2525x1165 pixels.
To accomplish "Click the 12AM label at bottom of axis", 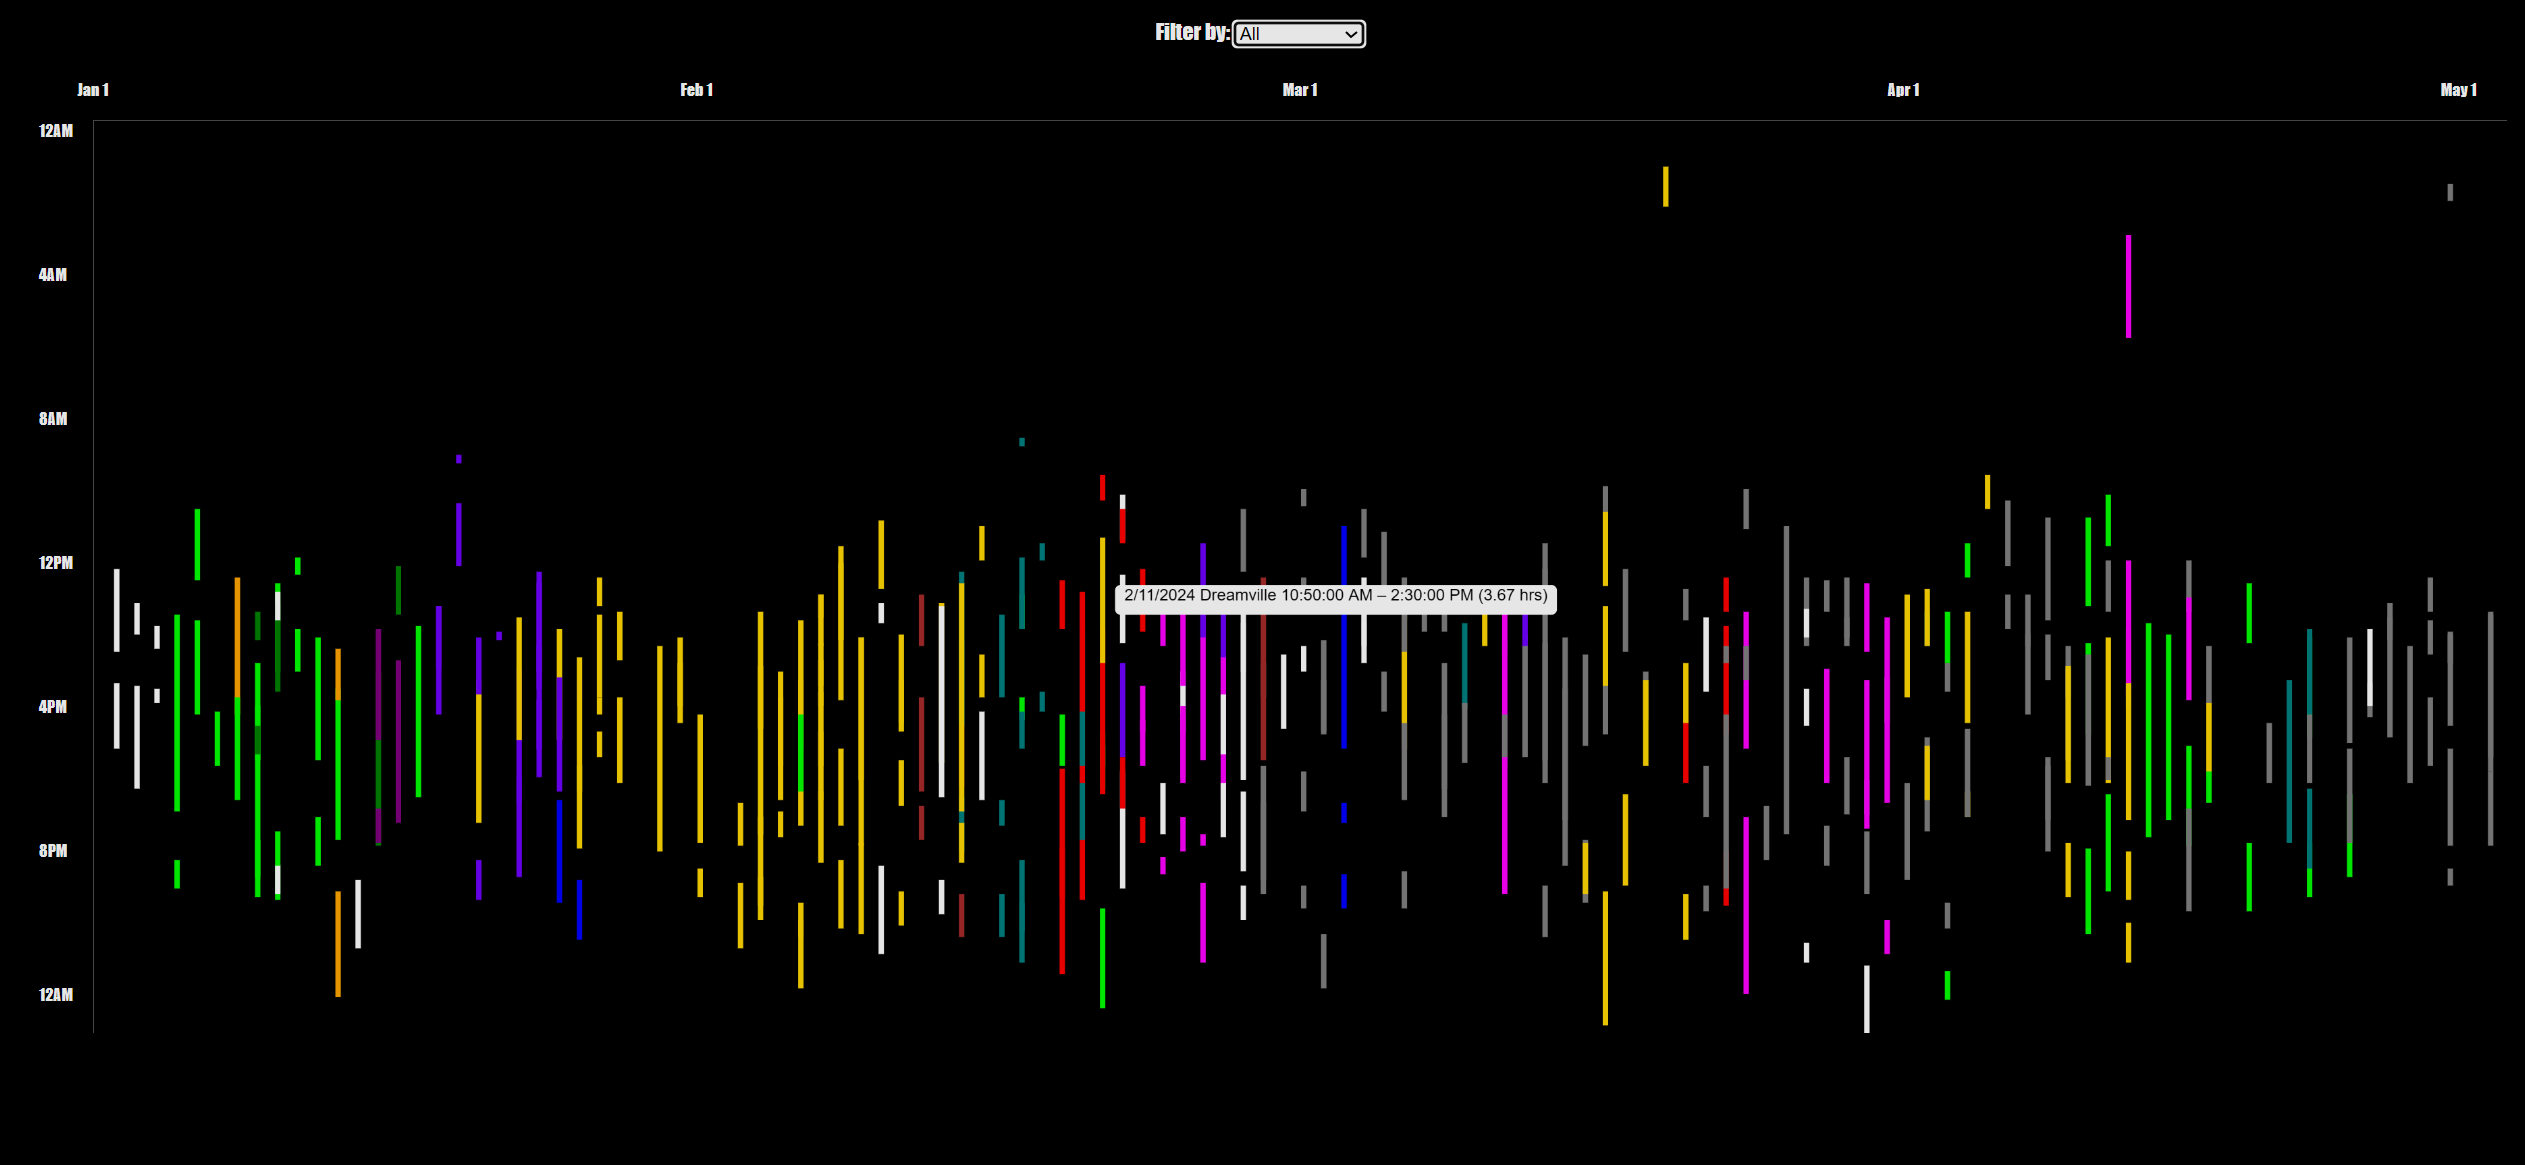I will tap(56, 995).
